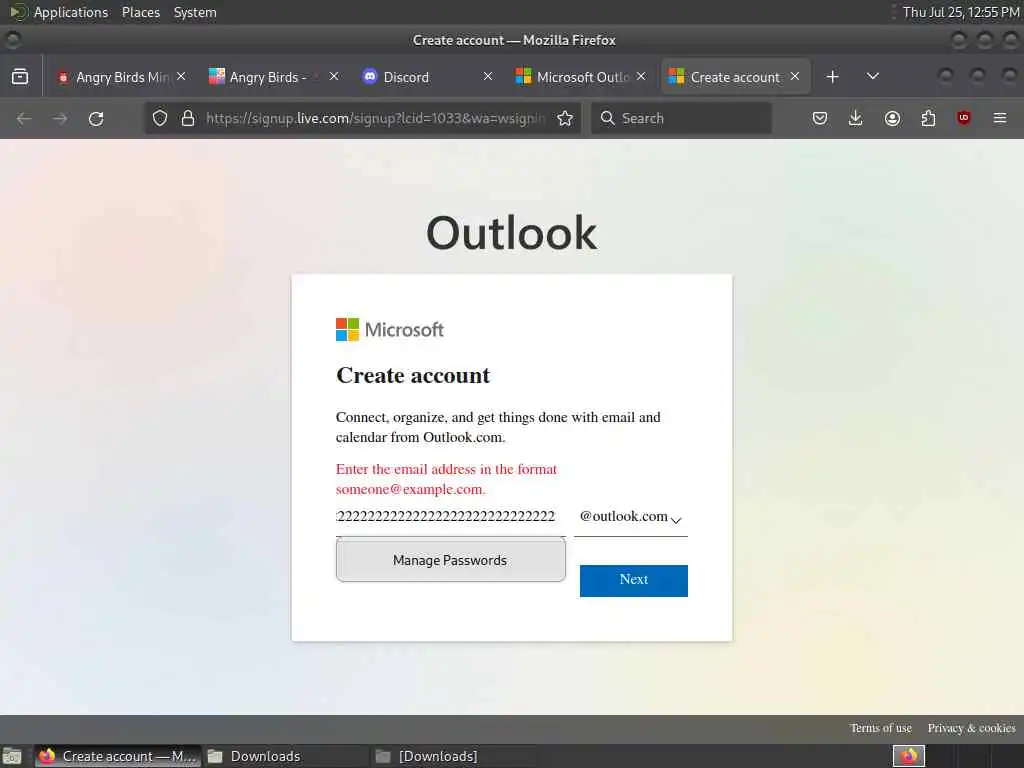Close the Microsoft Outlook tab
The width and height of the screenshot is (1024, 768).
[x=641, y=76]
